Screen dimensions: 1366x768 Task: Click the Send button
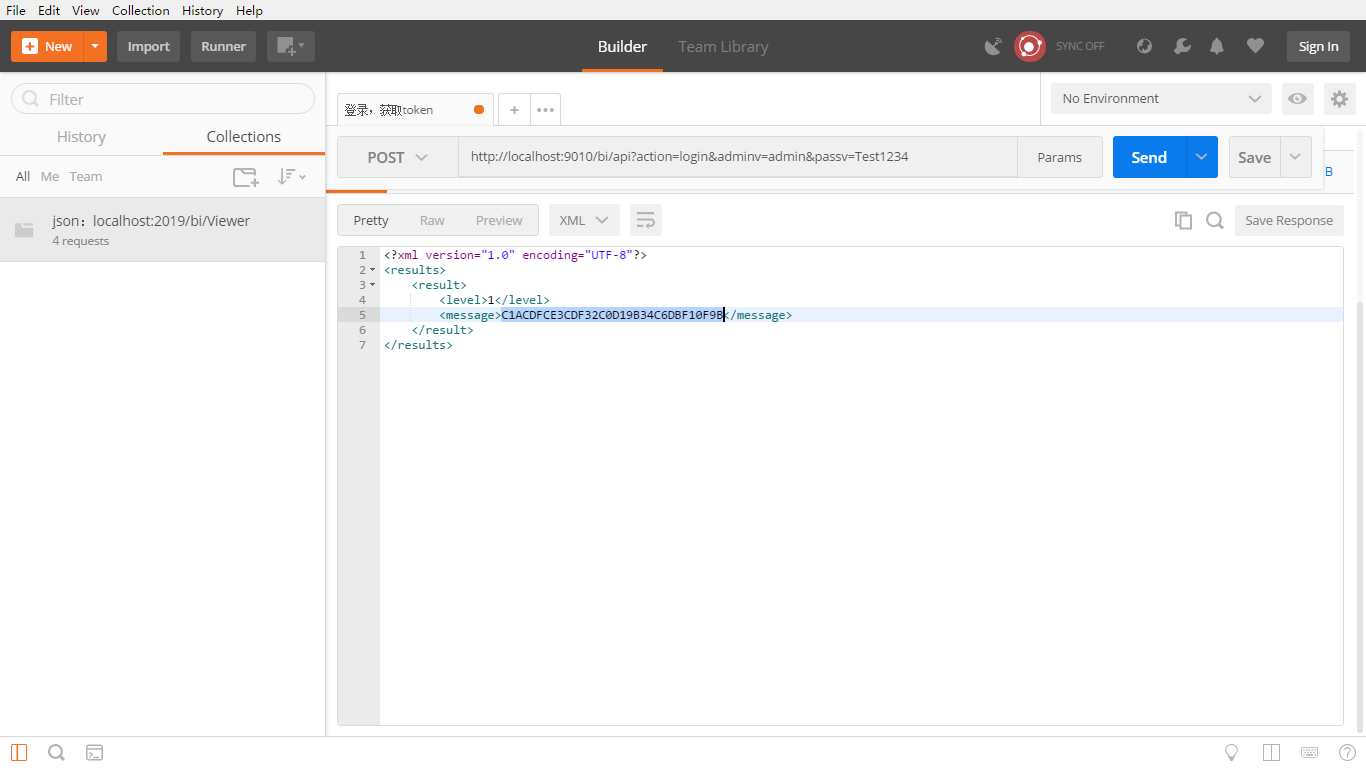coord(1149,157)
